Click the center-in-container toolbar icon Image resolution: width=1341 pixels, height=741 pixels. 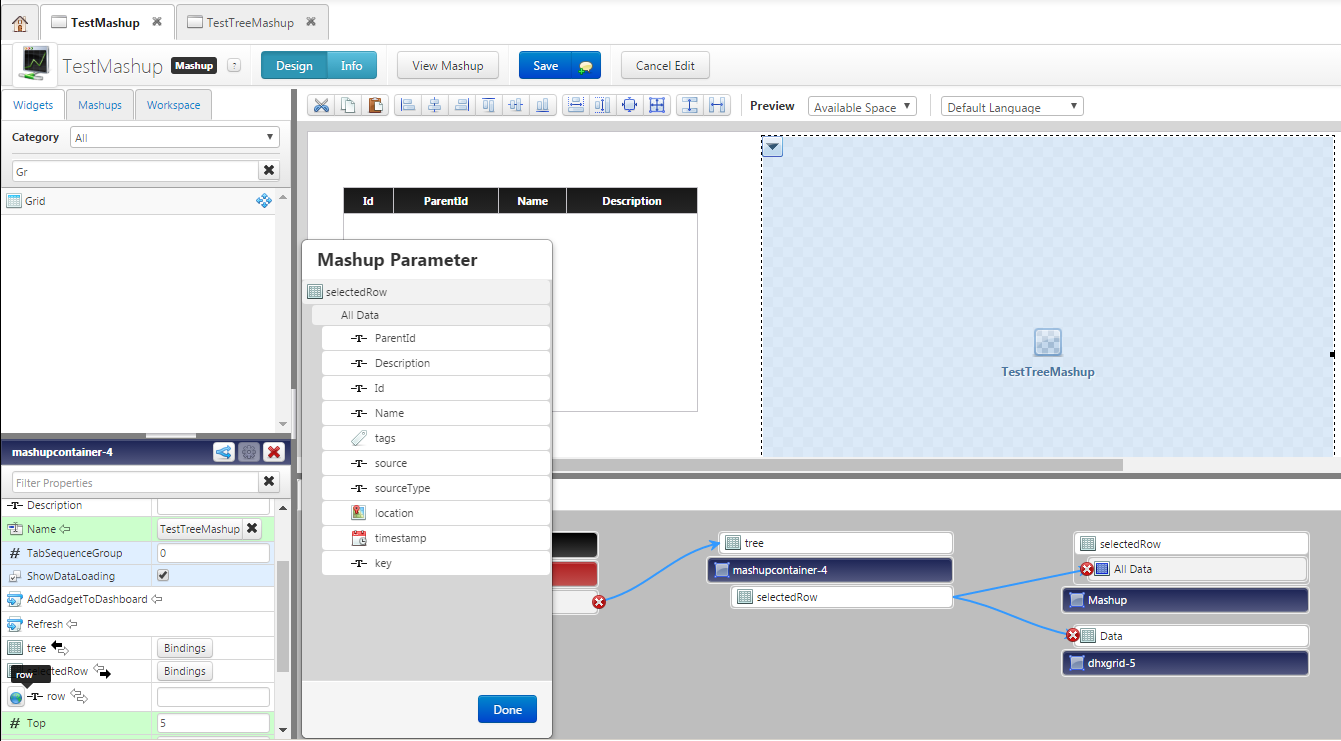[629, 105]
